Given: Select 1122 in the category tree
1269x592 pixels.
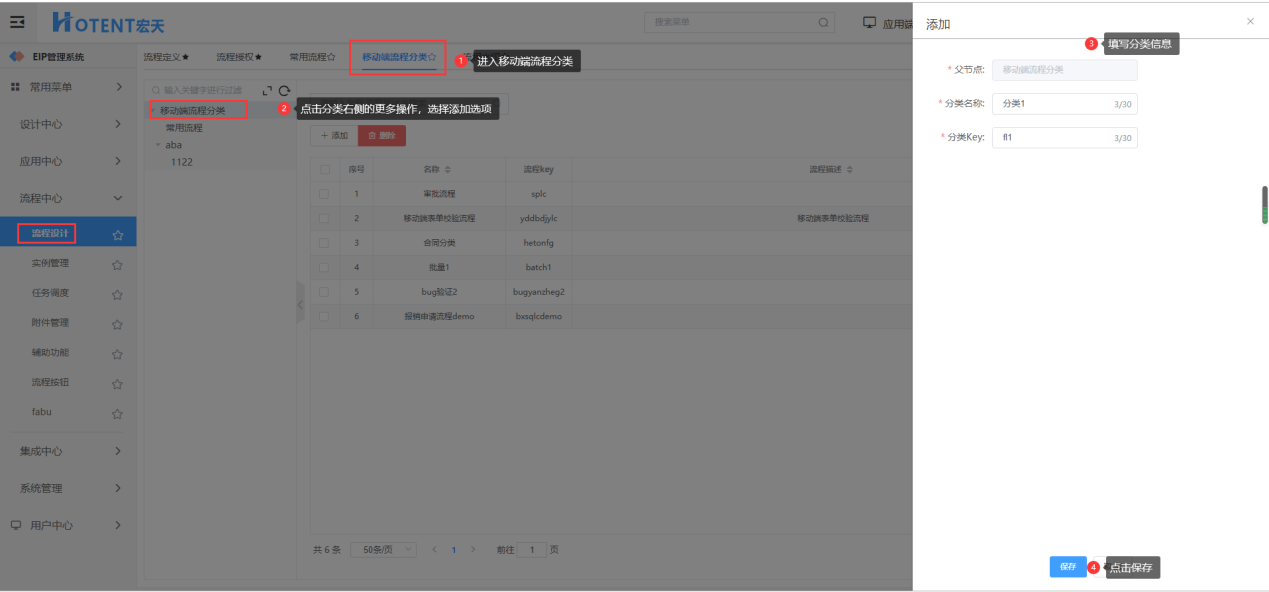Looking at the screenshot, I should (x=182, y=162).
